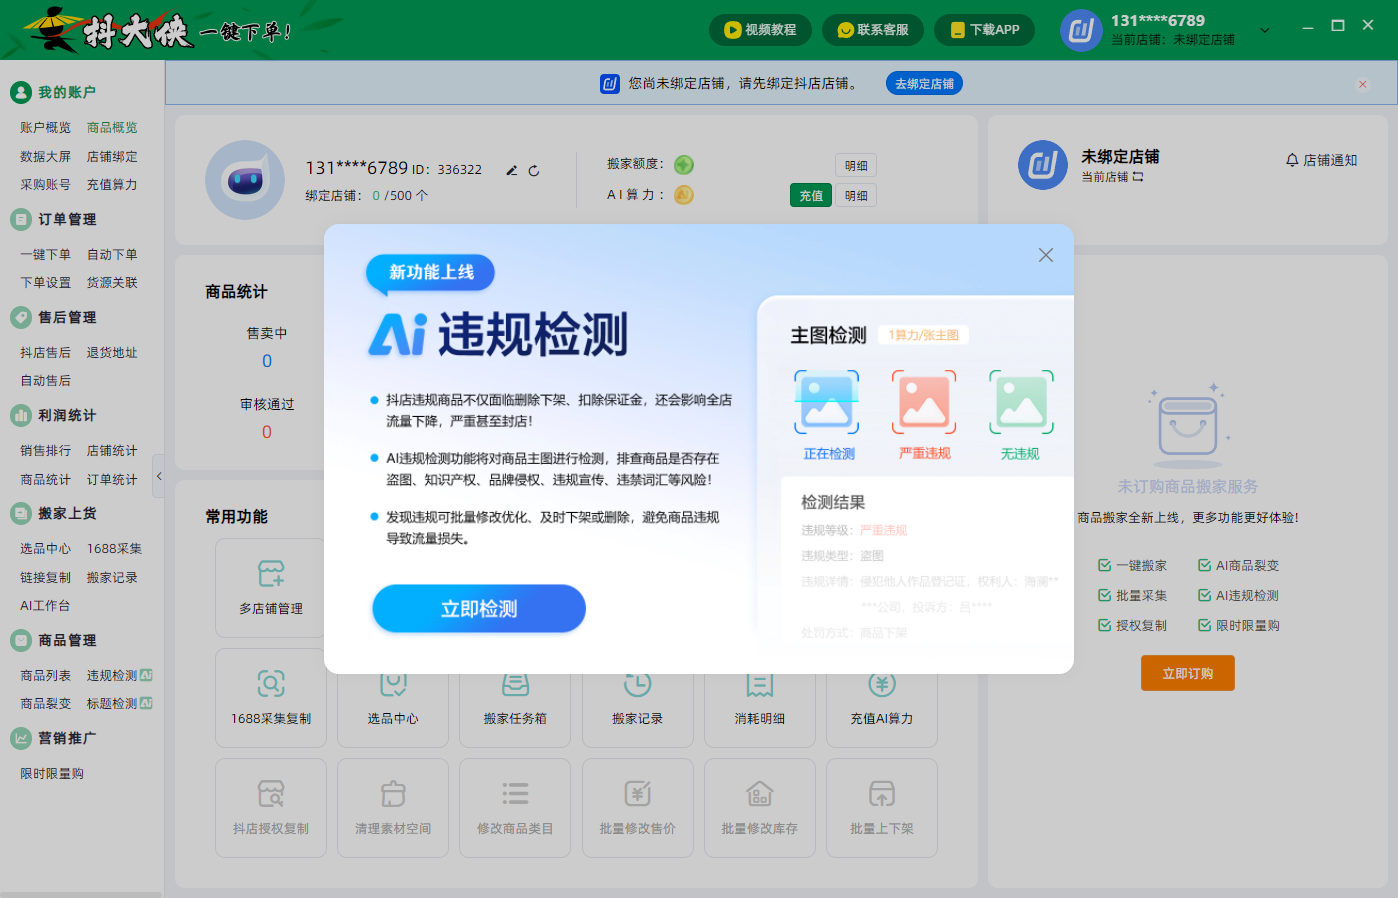Click the green 充值 button
Image resolution: width=1398 pixels, height=898 pixels.
pyautogui.click(x=811, y=196)
